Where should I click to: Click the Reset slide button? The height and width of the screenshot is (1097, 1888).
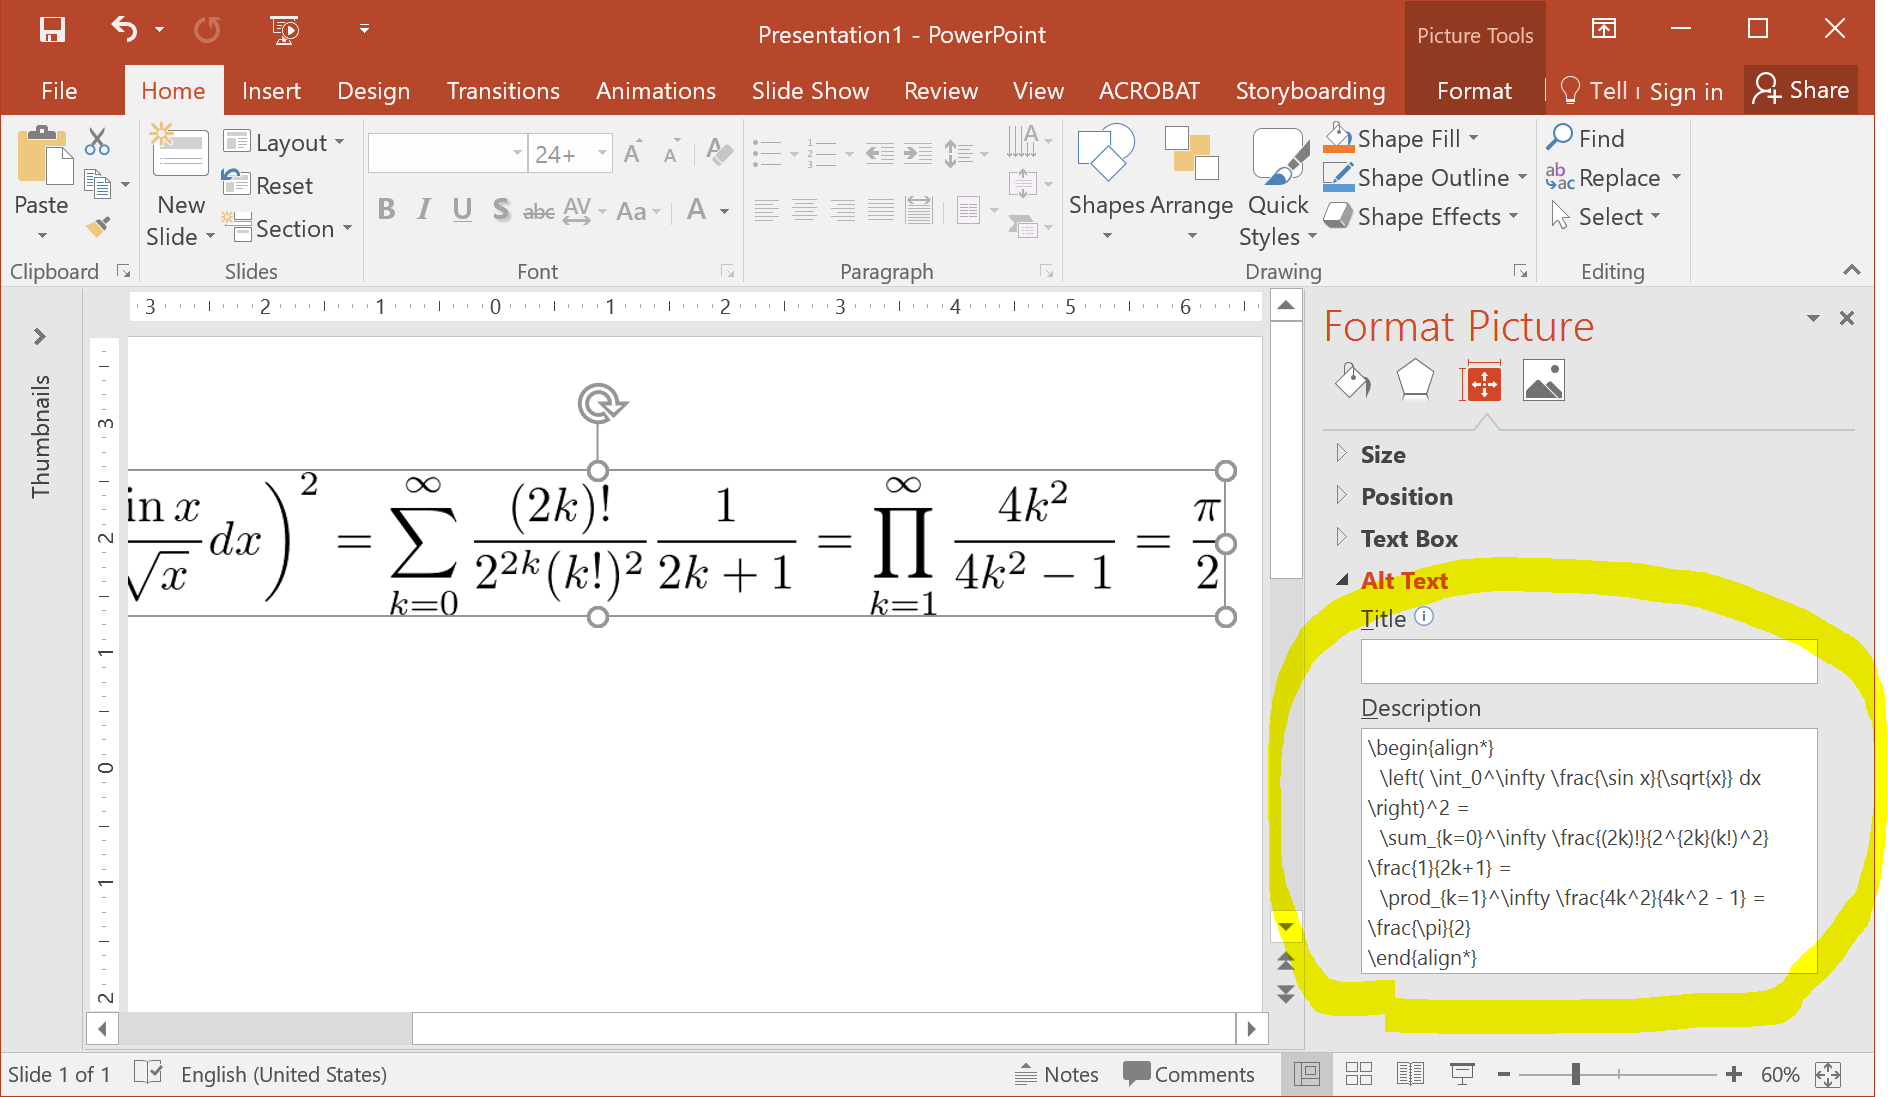click(269, 185)
